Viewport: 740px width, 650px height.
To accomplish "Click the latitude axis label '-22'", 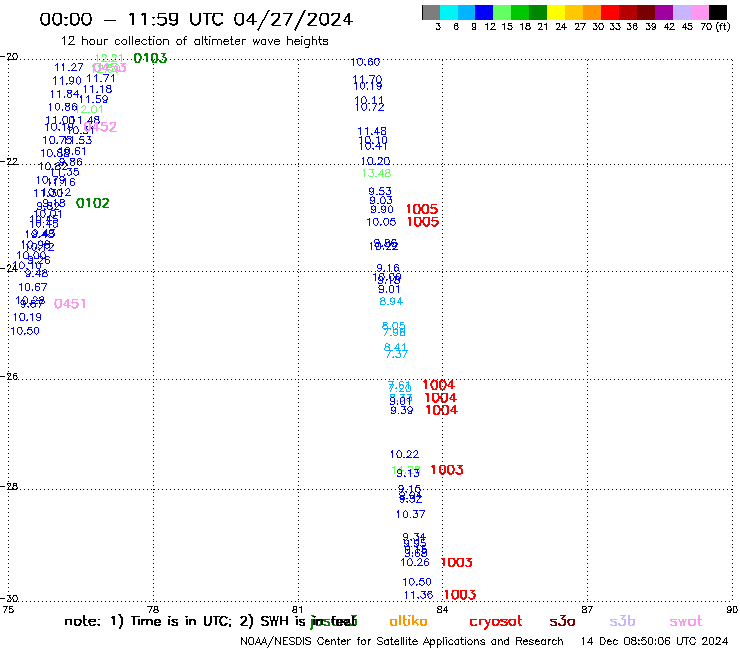I will pos(9,161).
